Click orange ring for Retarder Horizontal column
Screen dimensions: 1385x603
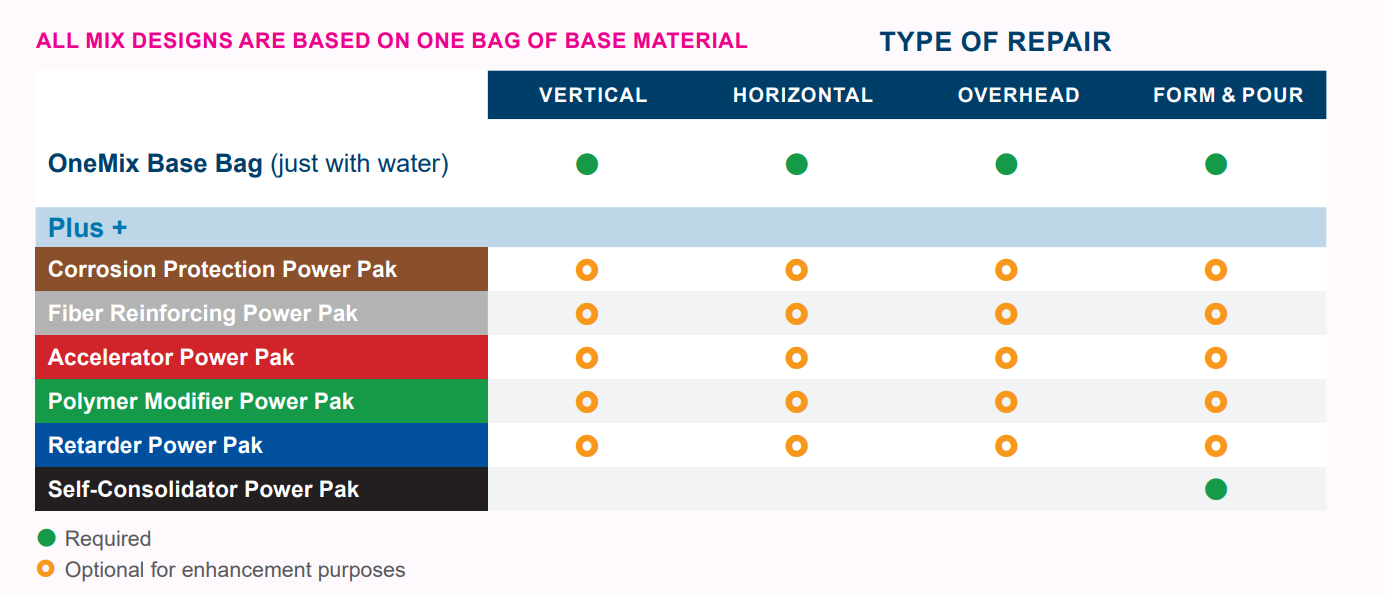tap(796, 445)
